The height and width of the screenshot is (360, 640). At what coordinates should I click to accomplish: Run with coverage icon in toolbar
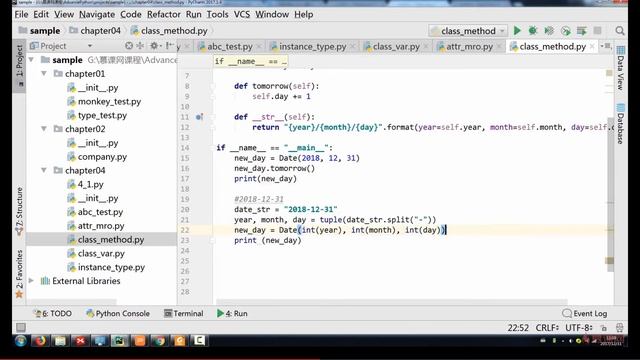tap(549, 31)
